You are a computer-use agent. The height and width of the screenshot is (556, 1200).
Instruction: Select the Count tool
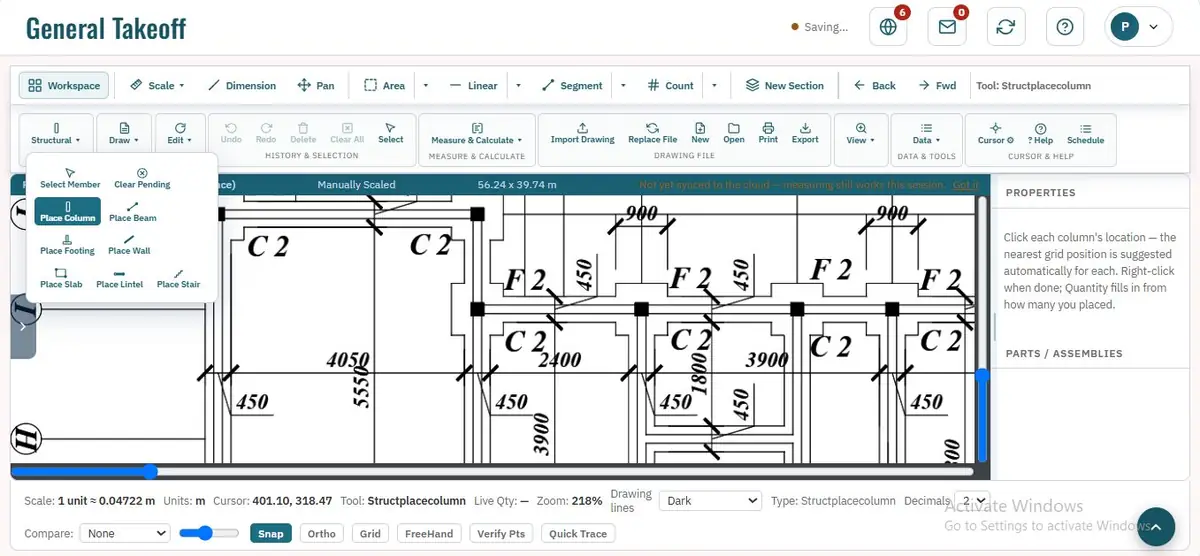click(670, 86)
